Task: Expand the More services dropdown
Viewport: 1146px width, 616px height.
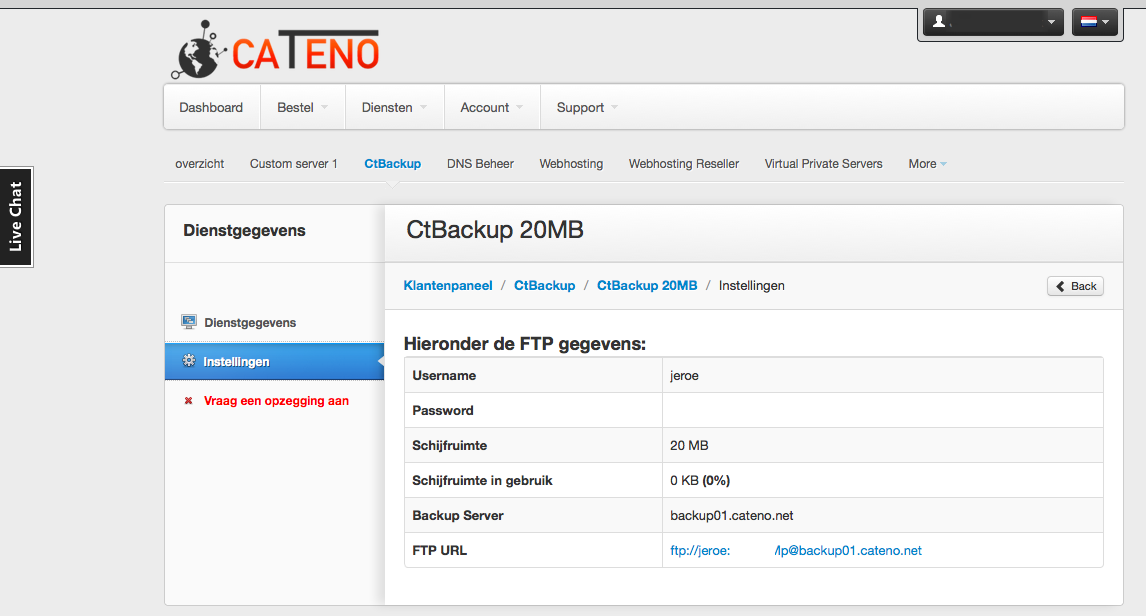Action: [x=927, y=164]
